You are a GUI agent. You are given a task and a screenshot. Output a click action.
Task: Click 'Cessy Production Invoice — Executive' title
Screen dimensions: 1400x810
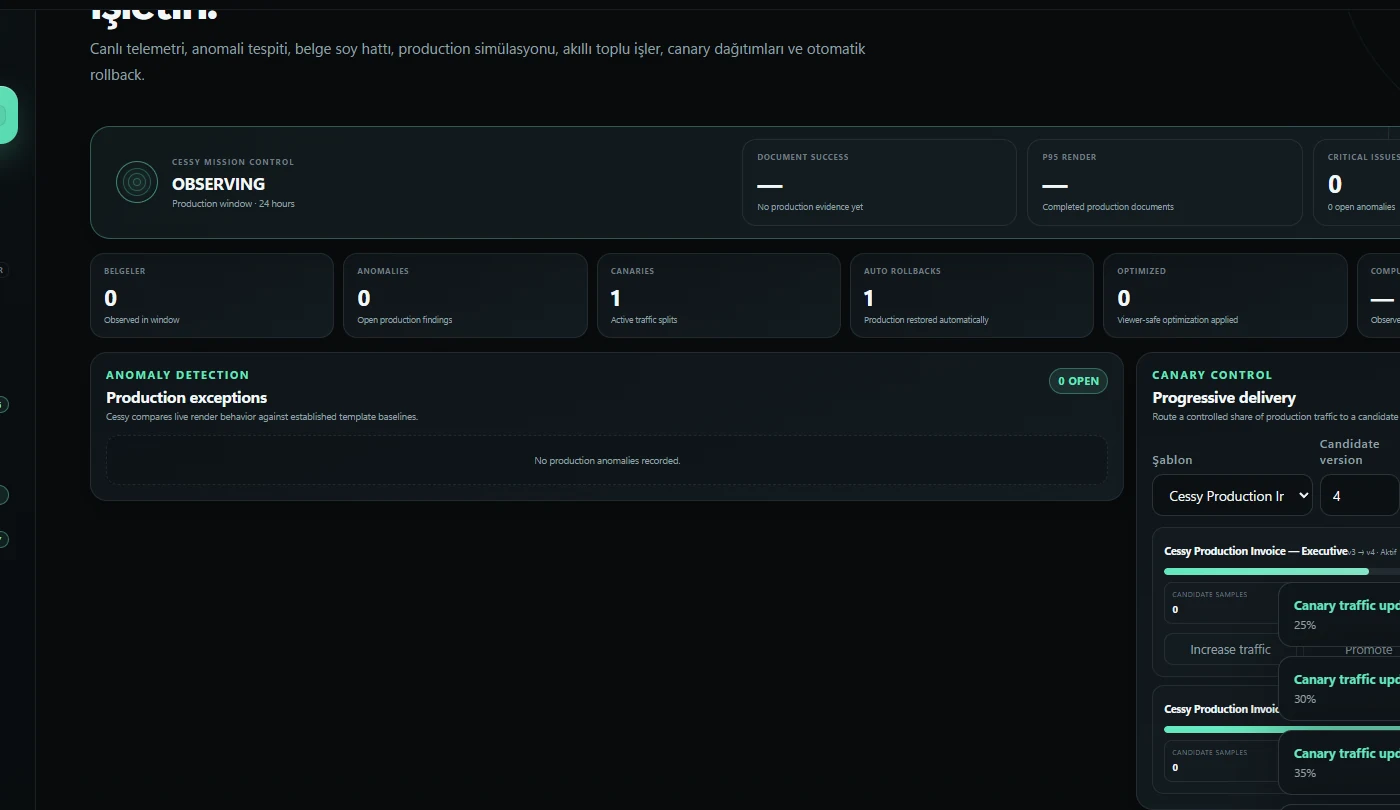pos(1255,551)
